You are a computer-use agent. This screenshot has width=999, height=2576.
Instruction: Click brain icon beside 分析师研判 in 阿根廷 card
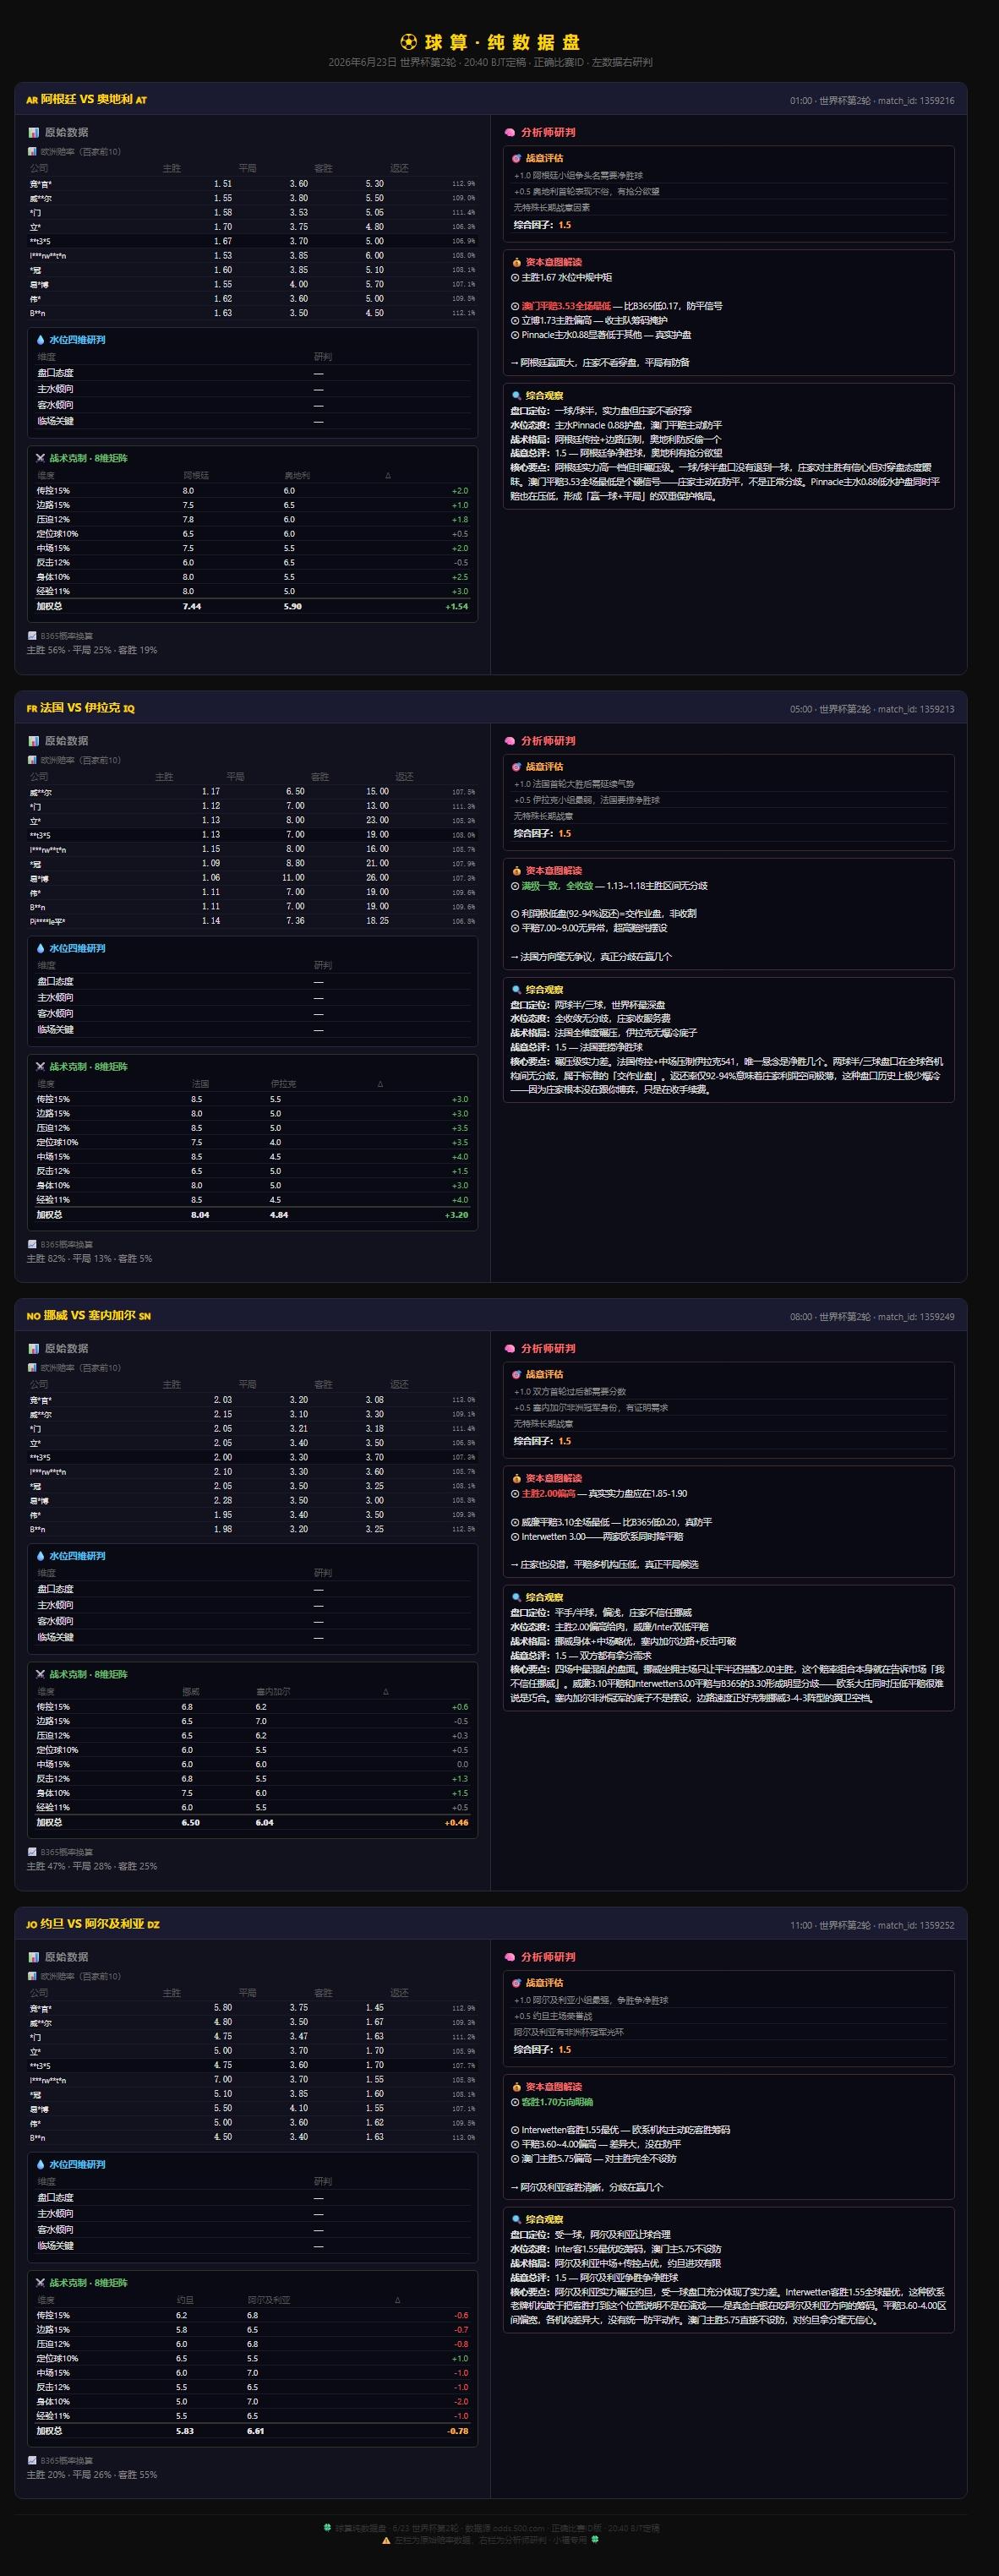pos(510,132)
